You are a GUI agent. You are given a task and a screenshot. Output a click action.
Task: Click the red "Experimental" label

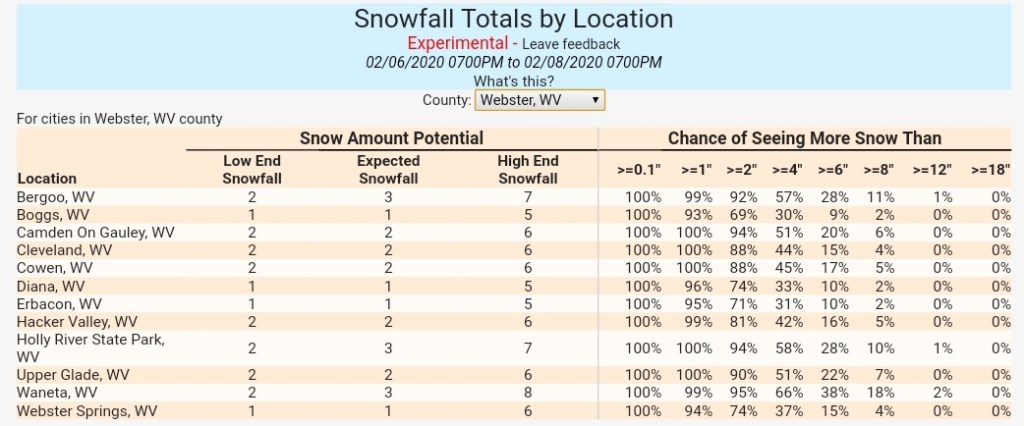pos(456,44)
